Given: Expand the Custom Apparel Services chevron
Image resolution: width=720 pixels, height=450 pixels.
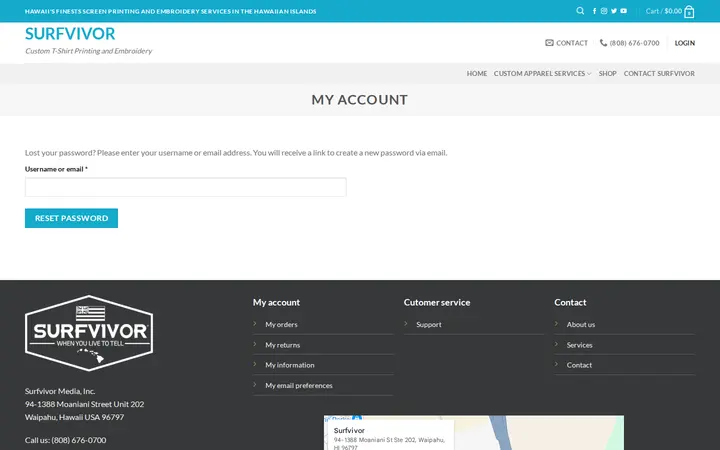Looking at the screenshot, I should (x=589, y=73).
